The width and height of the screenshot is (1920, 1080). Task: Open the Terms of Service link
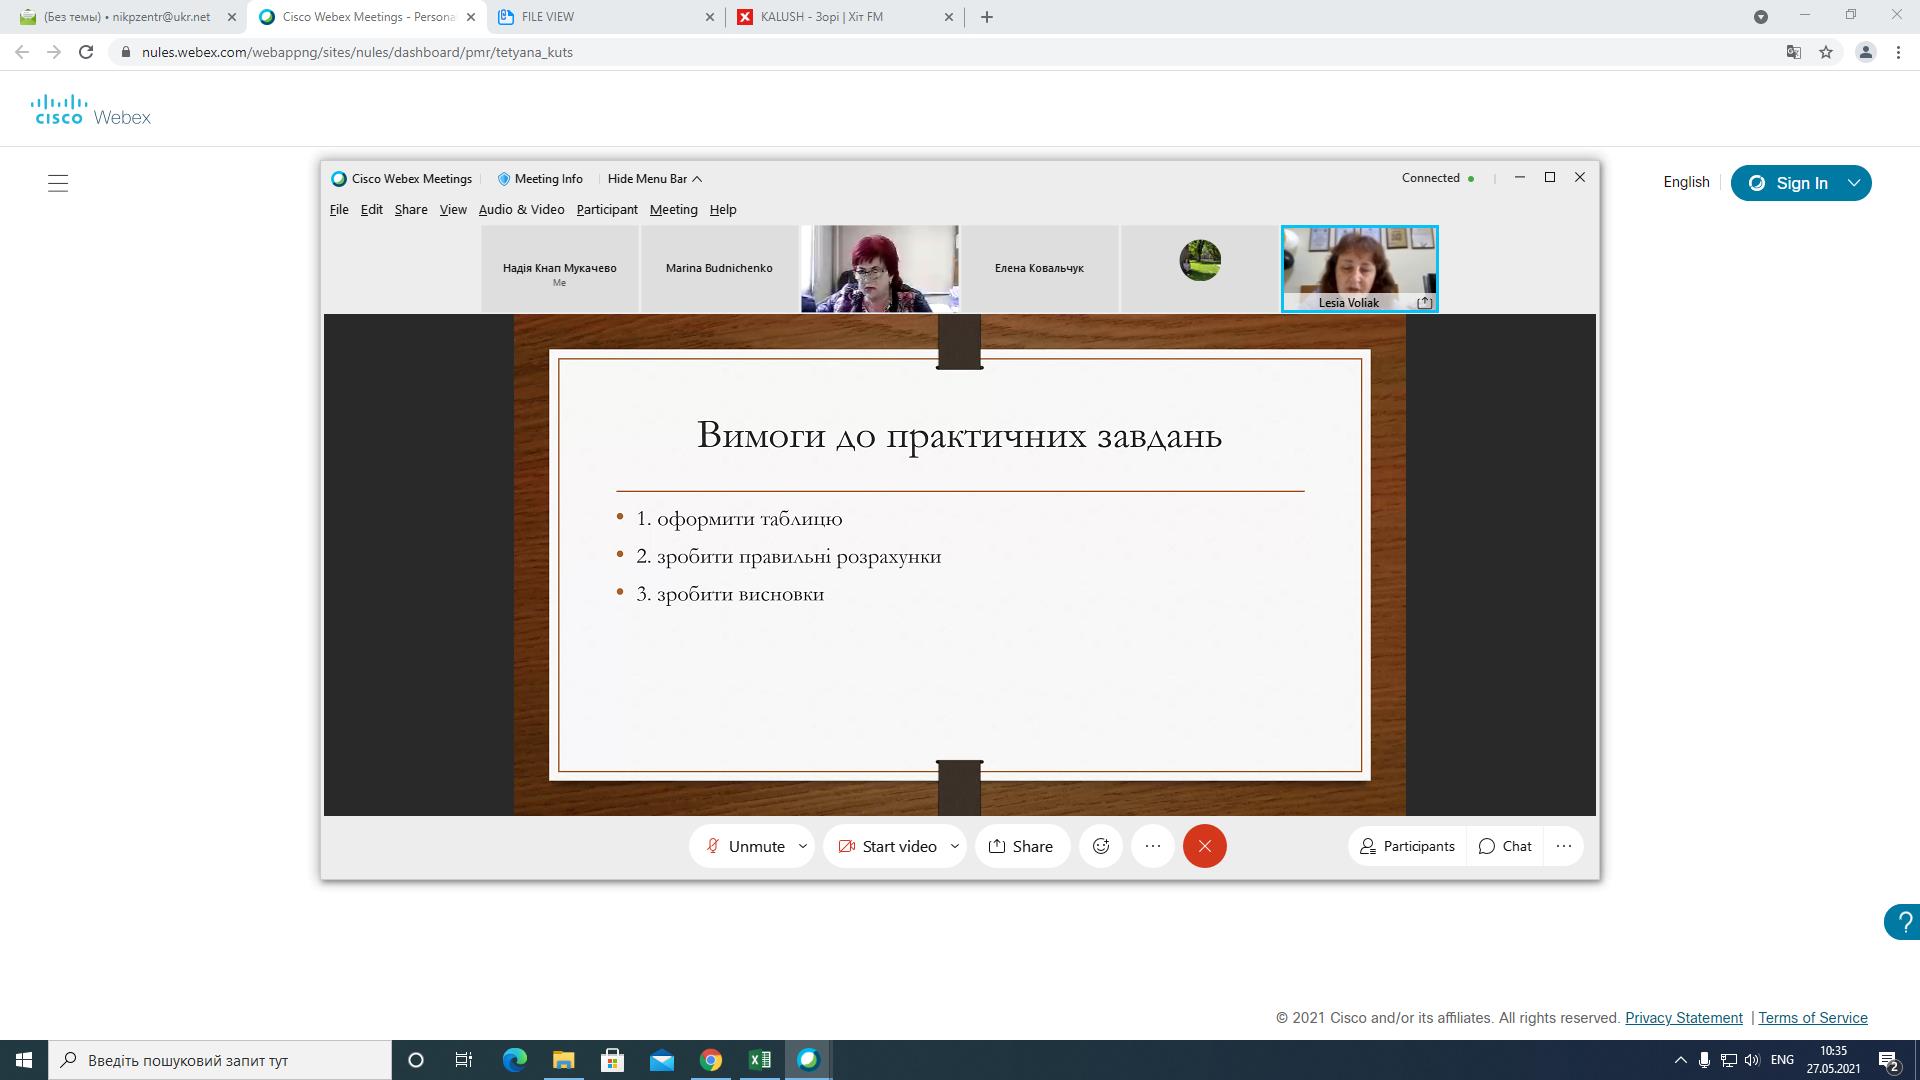[1813, 1018]
